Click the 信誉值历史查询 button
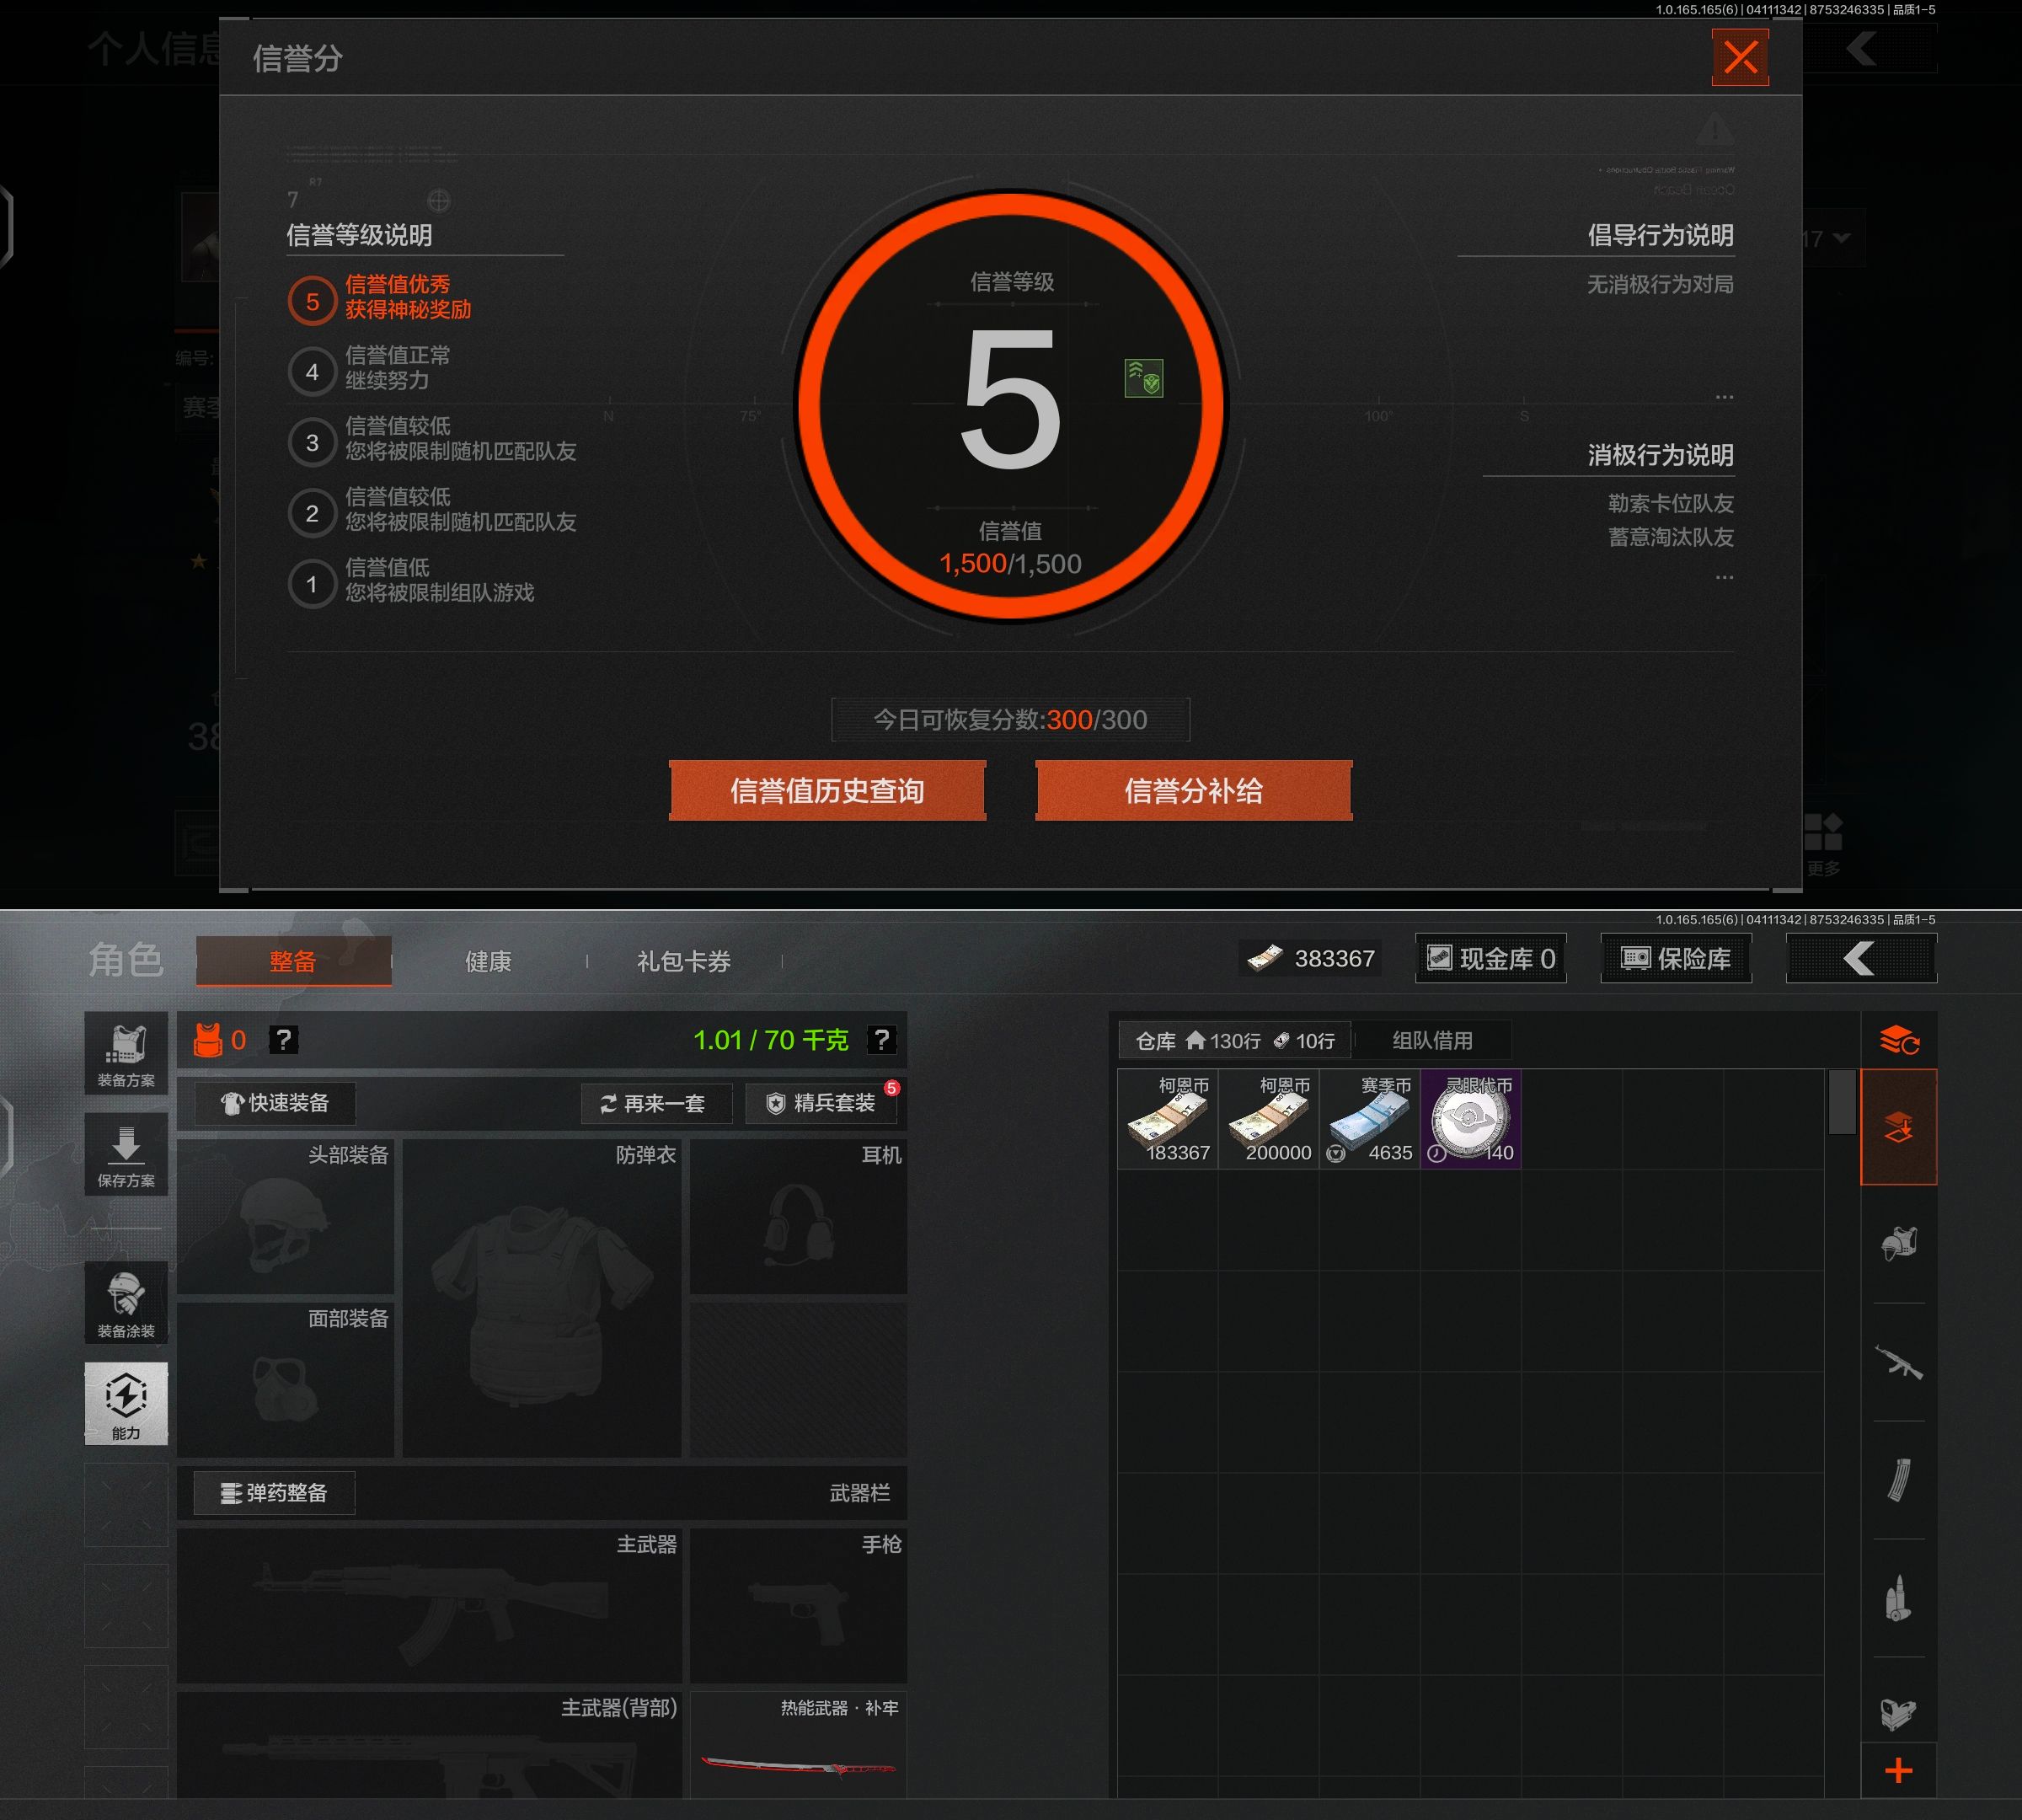Image resolution: width=2022 pixels, height=1820 pixels. coord(827,791)
